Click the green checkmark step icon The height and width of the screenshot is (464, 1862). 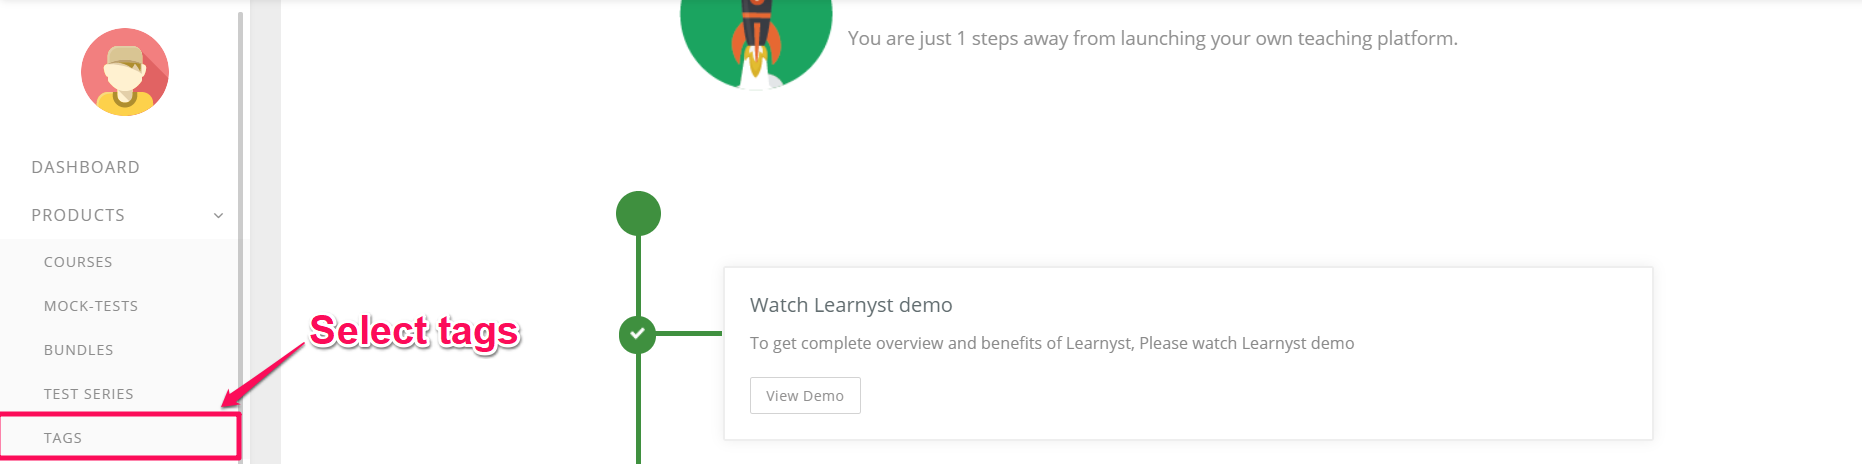pyautogui.click(x=638, y=334)
